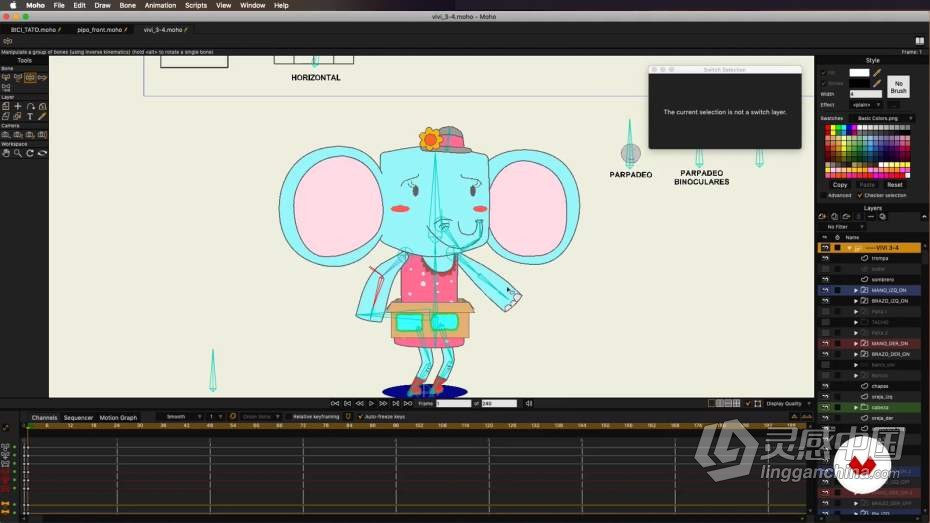
Task: Select the Transform Bone tool
Action: tap(18, 77)
